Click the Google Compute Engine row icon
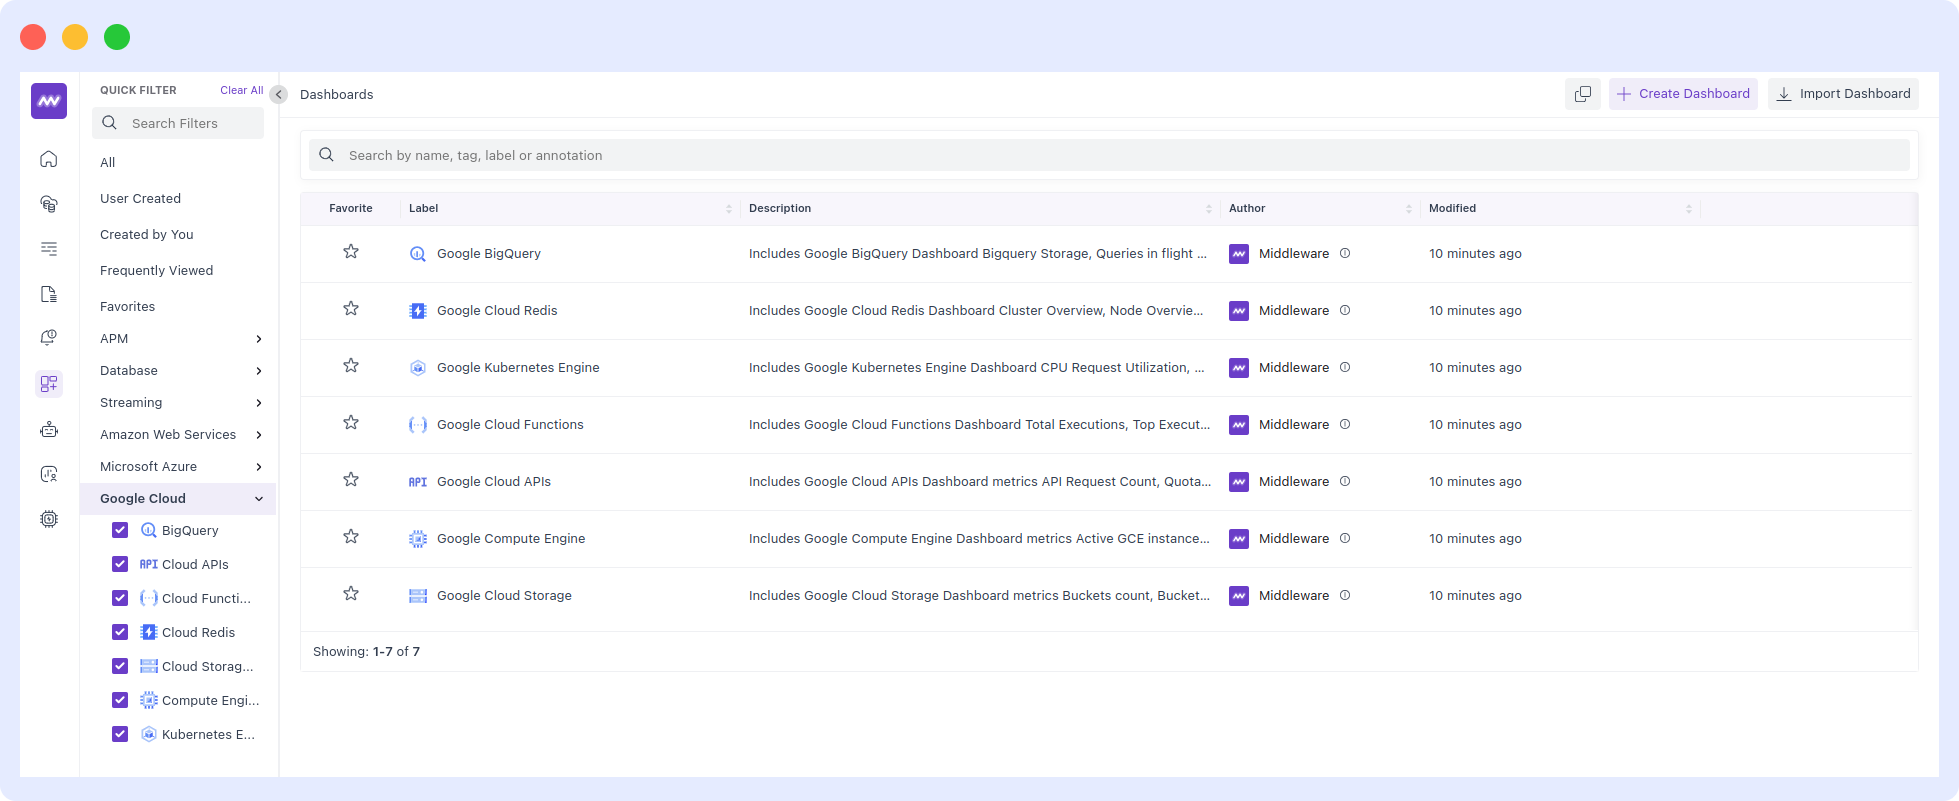The width and height of the screenshot is (1959, 801). [x=418, y=539]
